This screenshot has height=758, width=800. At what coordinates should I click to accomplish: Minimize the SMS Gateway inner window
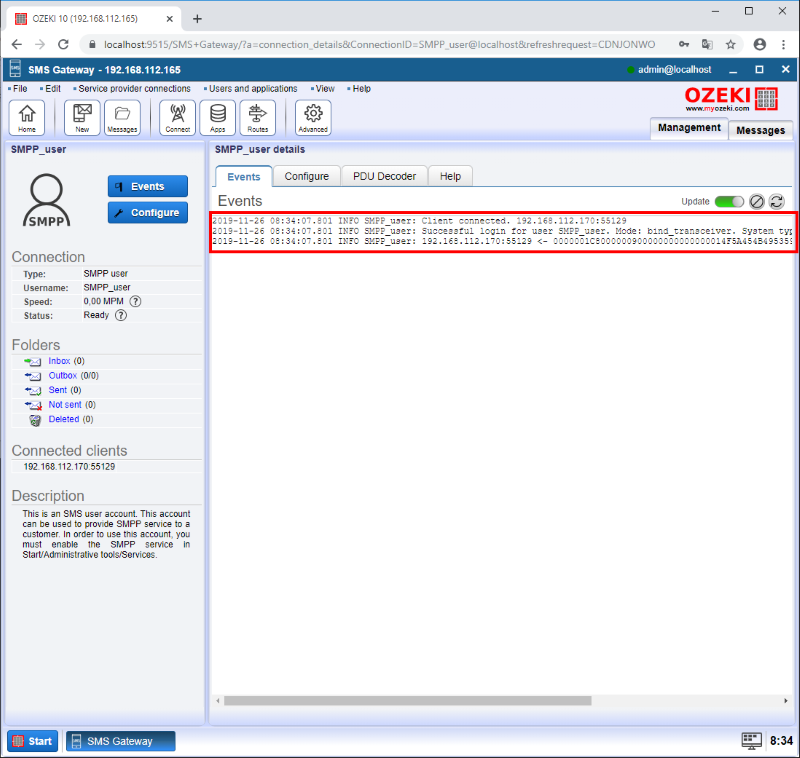(733, 70)
